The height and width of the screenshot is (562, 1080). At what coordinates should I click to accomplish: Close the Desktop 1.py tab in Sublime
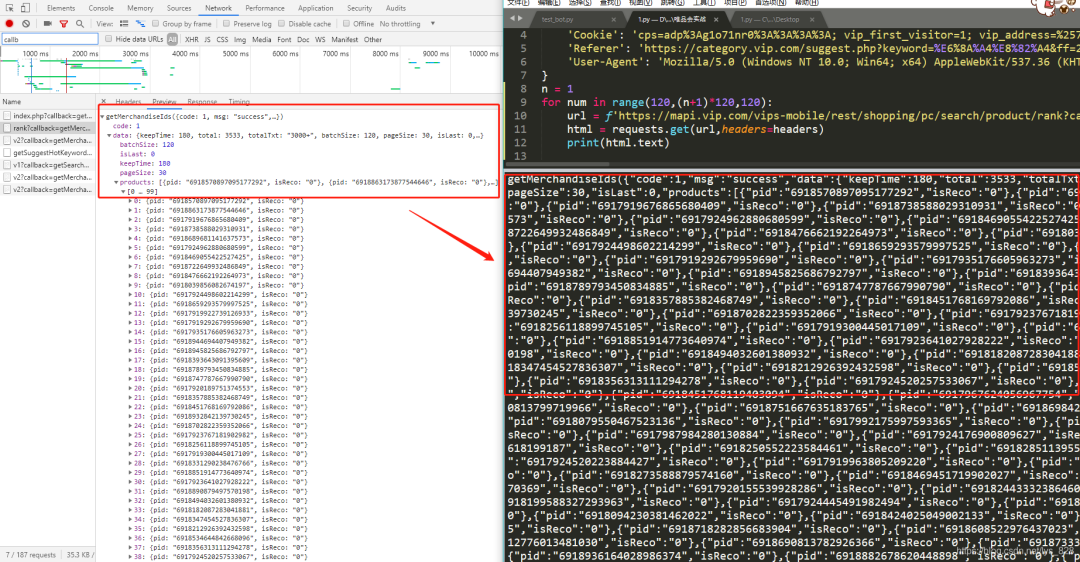(x=812, y=19)
